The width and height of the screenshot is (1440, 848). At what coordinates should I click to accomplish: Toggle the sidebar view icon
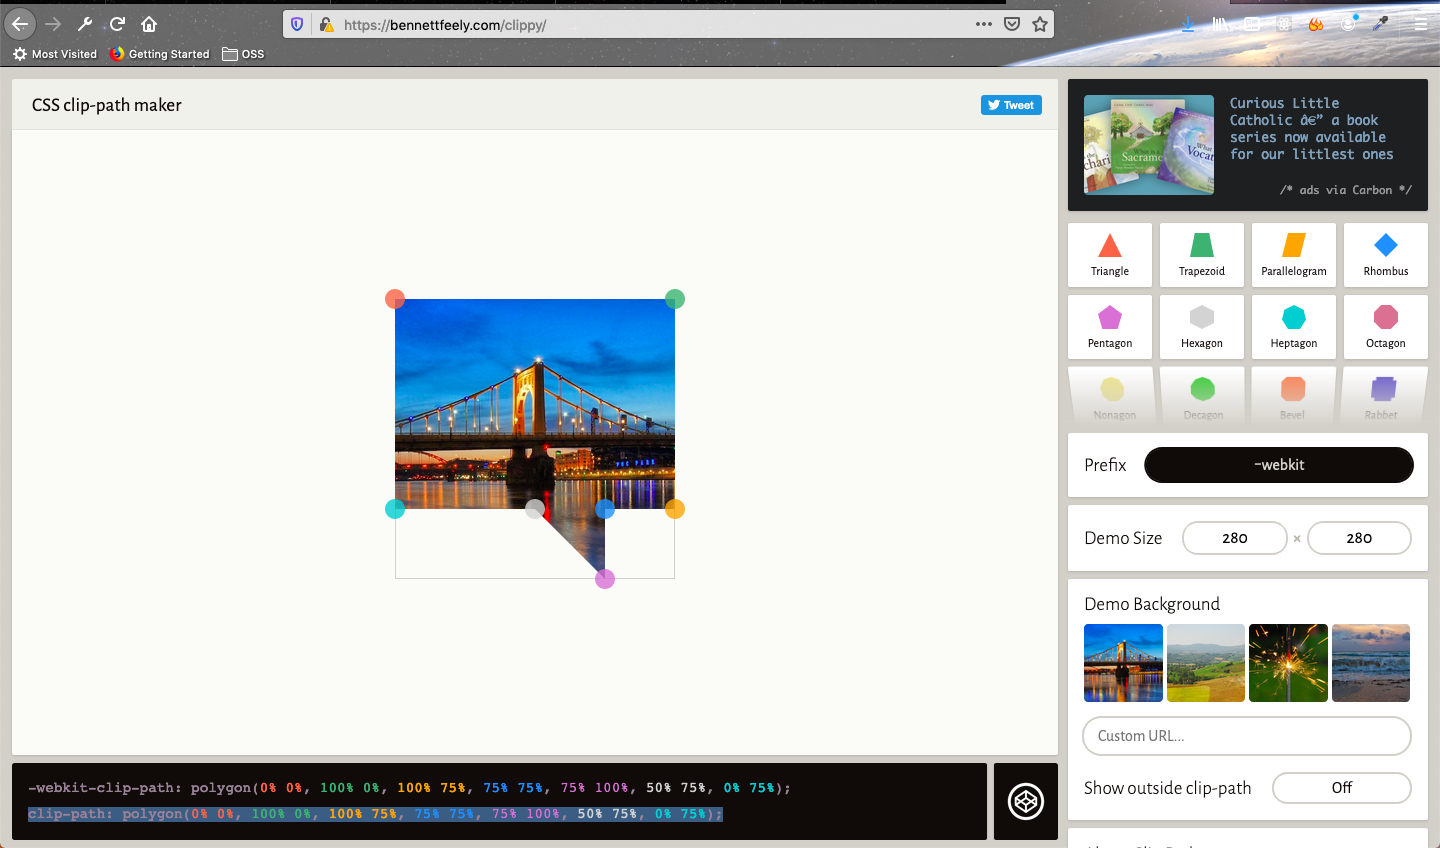click(x=1252, y=24)
